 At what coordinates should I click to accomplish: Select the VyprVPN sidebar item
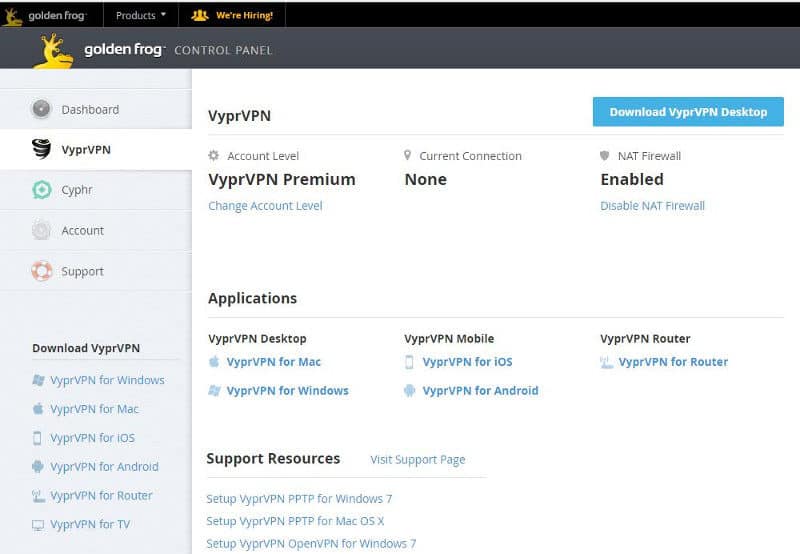click(x=96, y=149)
